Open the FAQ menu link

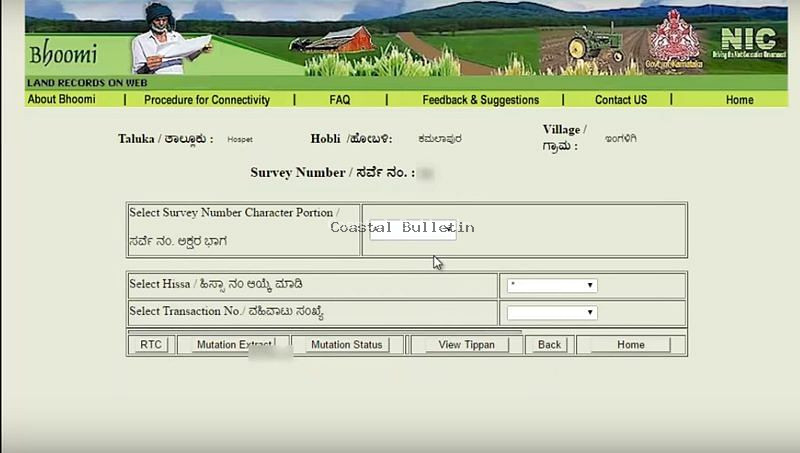(340, 100)
